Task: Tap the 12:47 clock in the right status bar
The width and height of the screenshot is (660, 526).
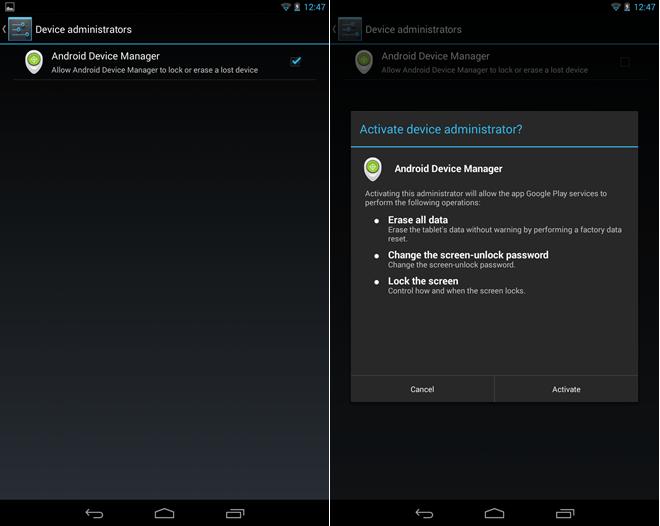Action: (644, 7)
